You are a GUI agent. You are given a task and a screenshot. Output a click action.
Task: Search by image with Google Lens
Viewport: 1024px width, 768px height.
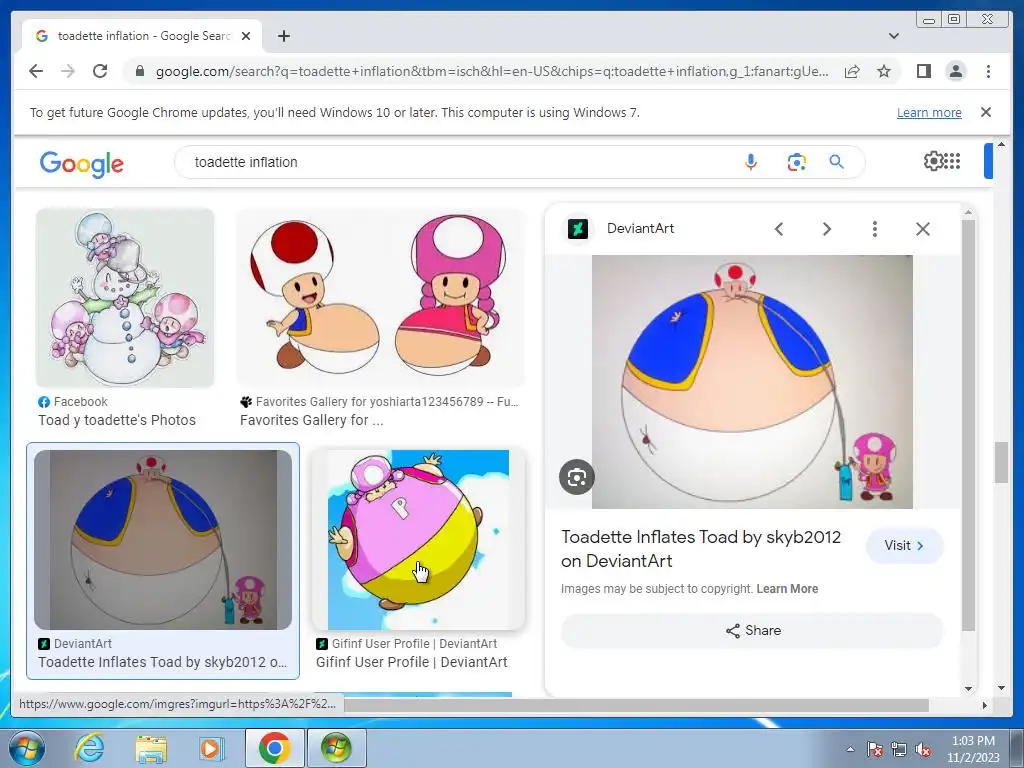pos(796,162)
